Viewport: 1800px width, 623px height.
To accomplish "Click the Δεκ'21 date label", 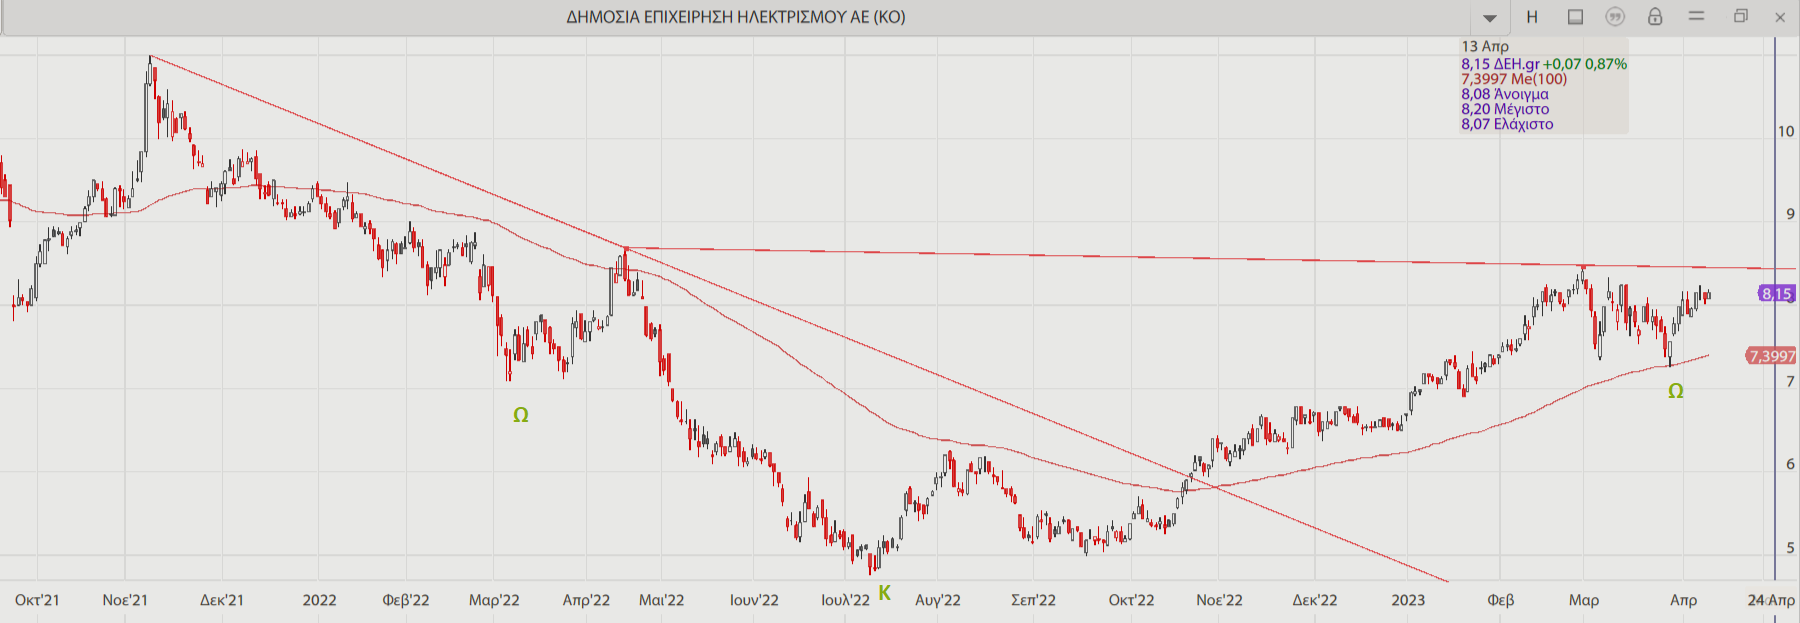I will [x=222, y=600].
